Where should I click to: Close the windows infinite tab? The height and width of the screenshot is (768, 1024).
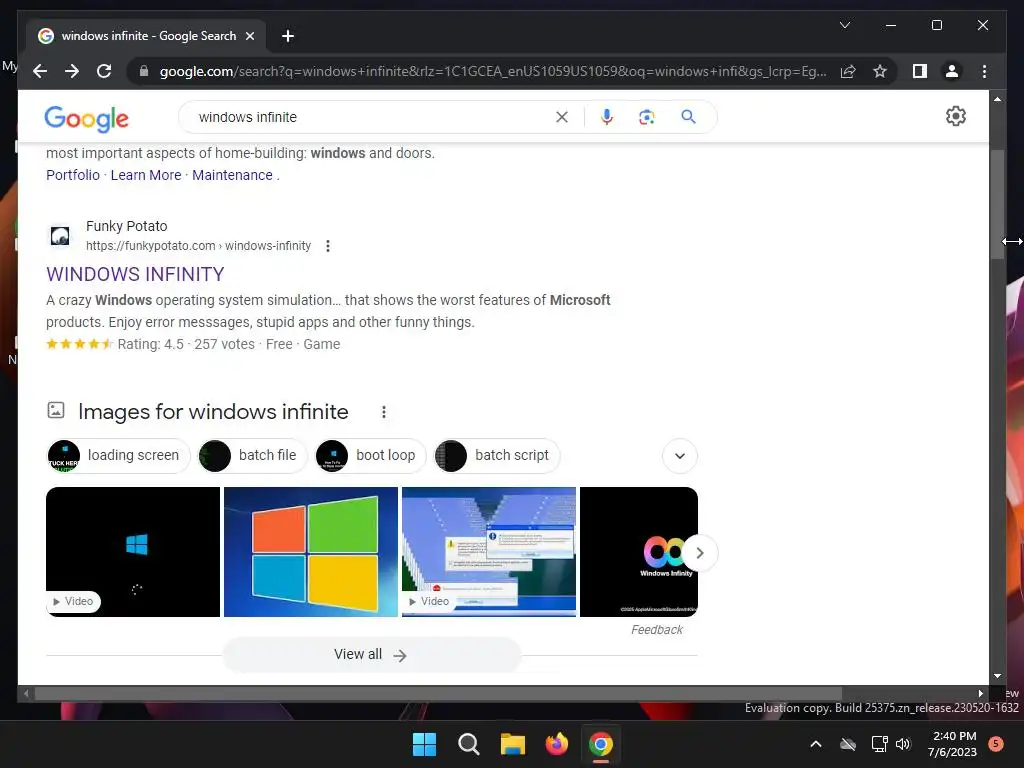(249, 36)
